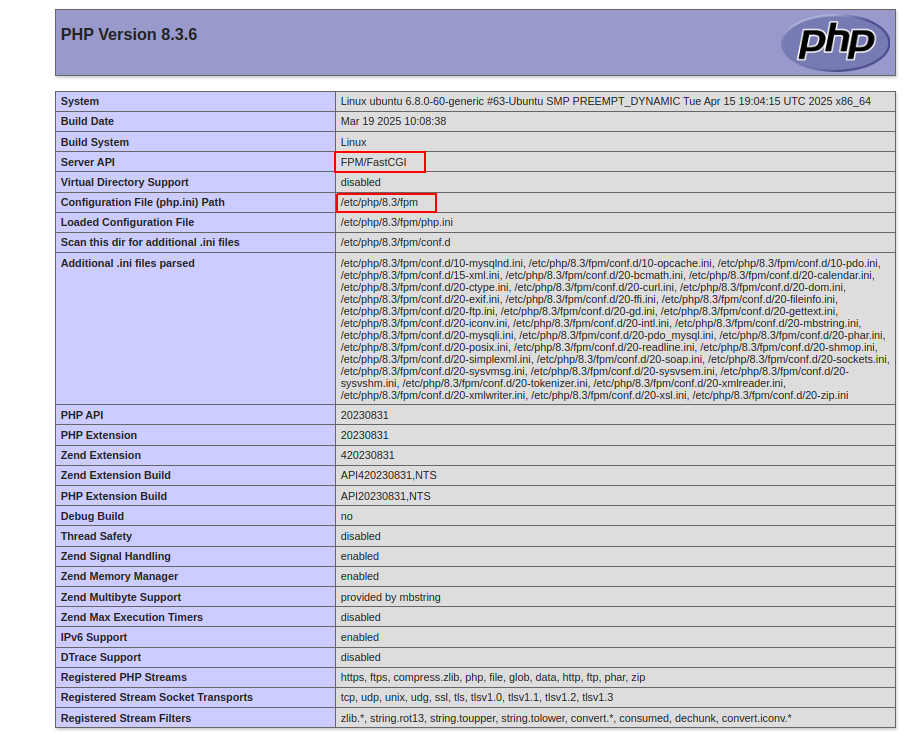Select the Build Date value
This screenshot has width=918, height=733.
point(393,121)
